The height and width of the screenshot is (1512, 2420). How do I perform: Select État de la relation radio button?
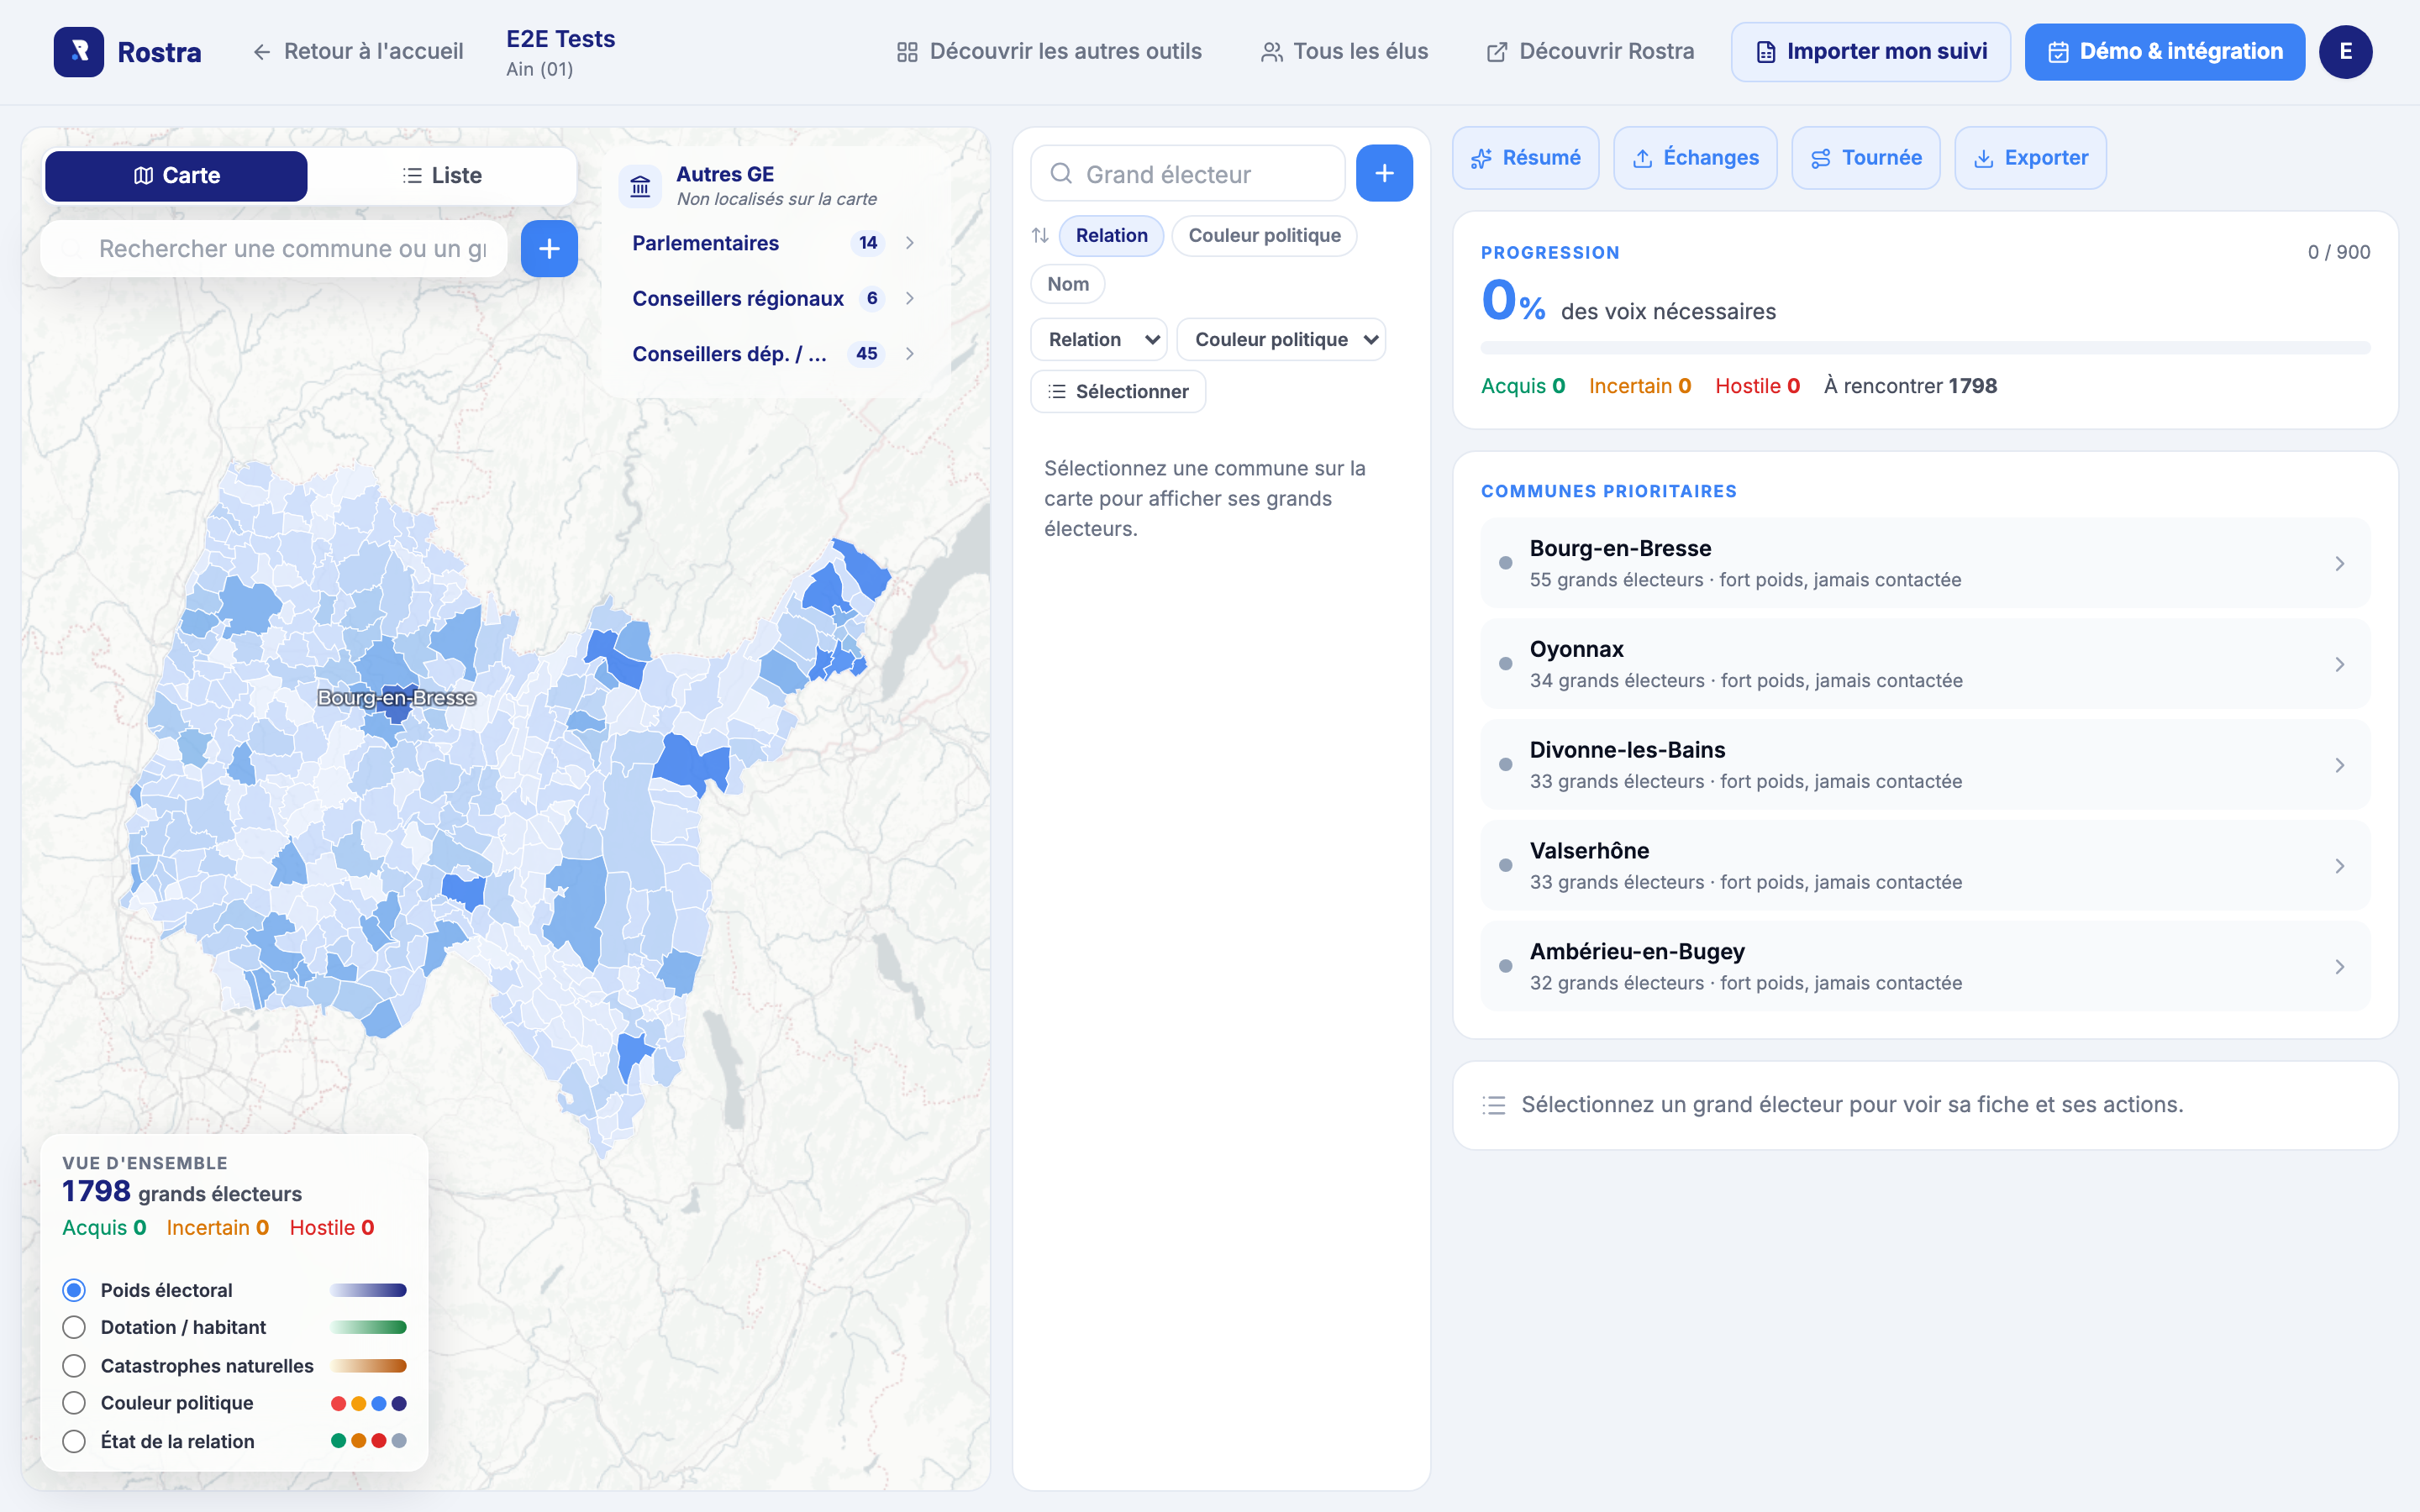point(74,1441)
